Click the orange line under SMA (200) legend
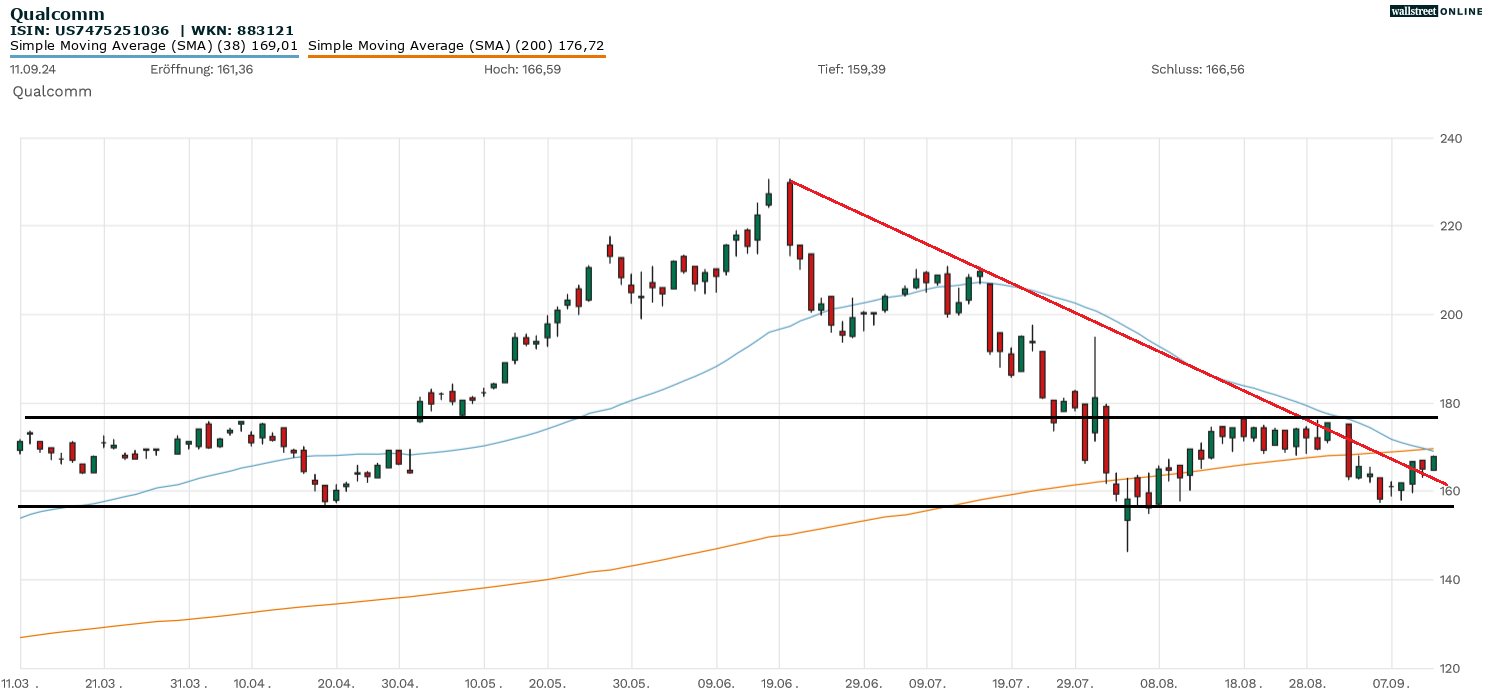Screen dimensions: 1490x689 456,56
